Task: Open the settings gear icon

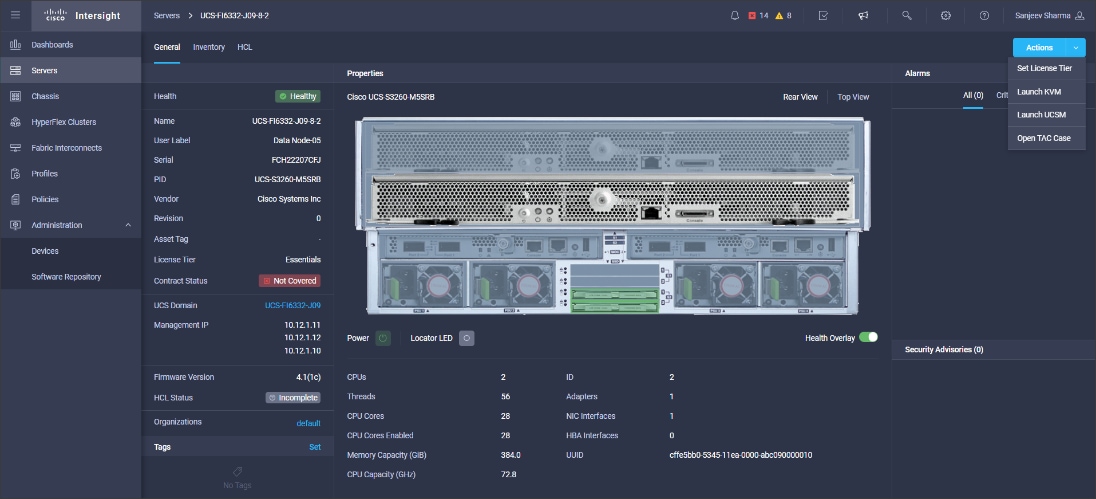Action: click(946, 15)
